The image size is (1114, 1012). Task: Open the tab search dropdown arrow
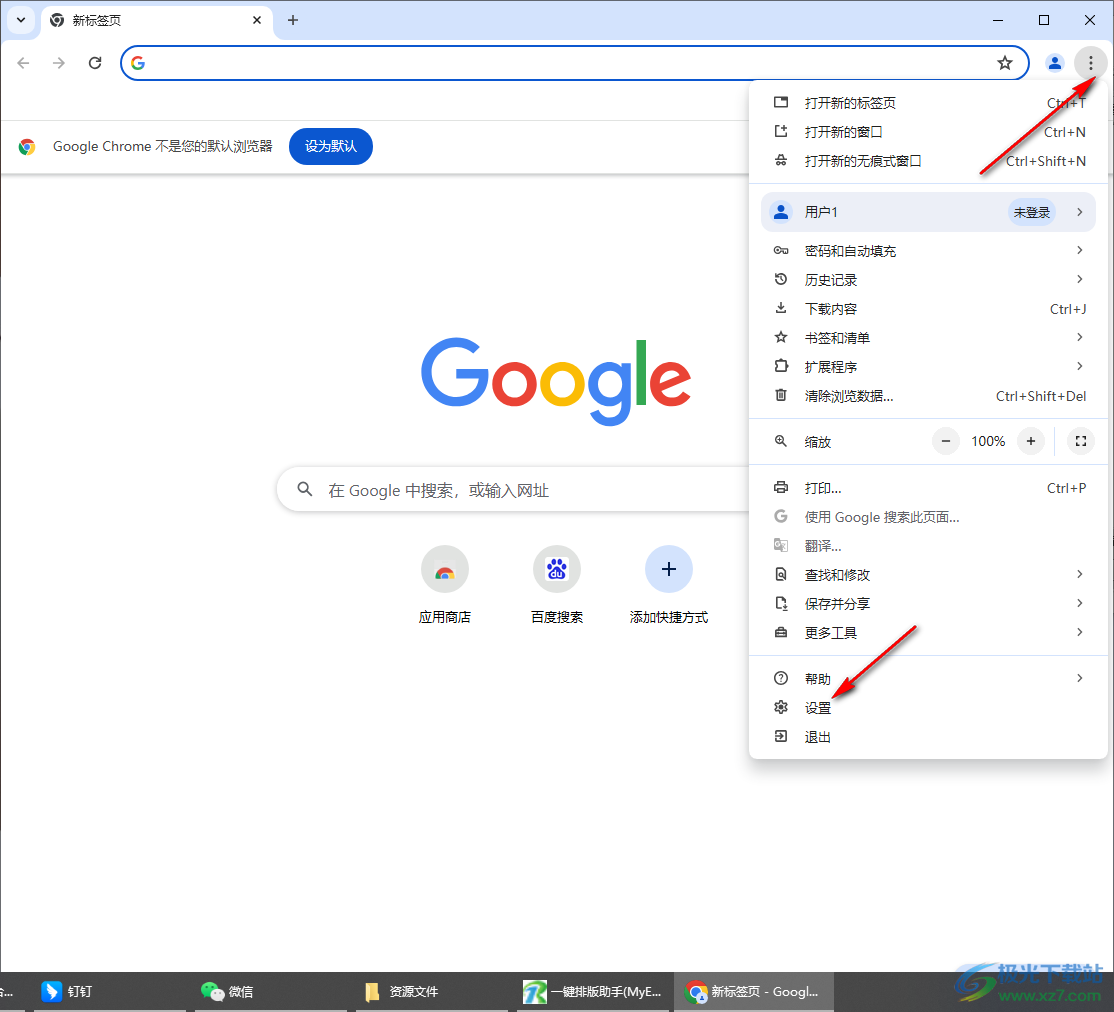click(21, 20)
